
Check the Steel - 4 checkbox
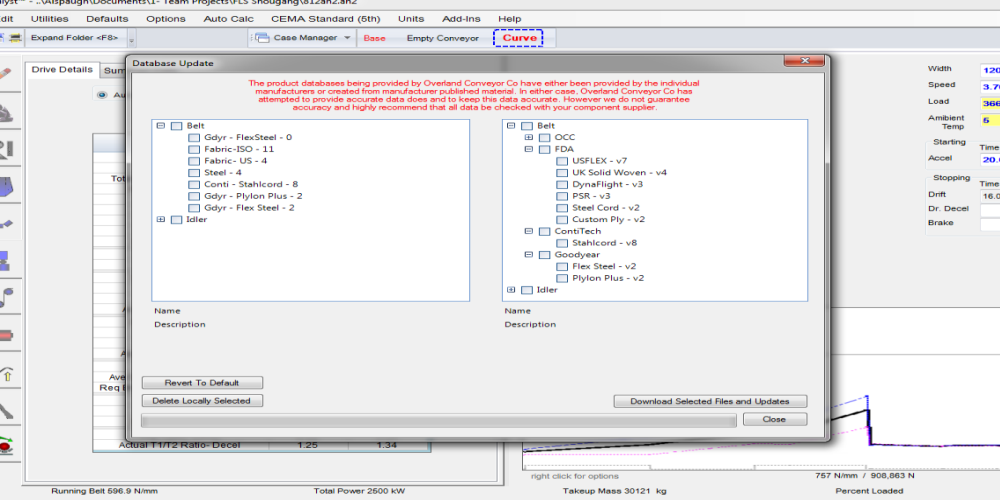click(x=193, y=173)
